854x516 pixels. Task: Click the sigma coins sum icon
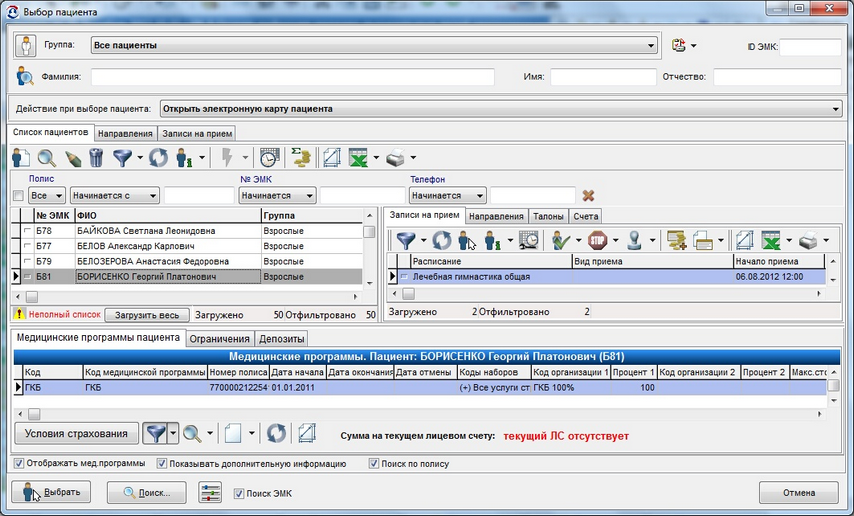(x=301, y=157)
